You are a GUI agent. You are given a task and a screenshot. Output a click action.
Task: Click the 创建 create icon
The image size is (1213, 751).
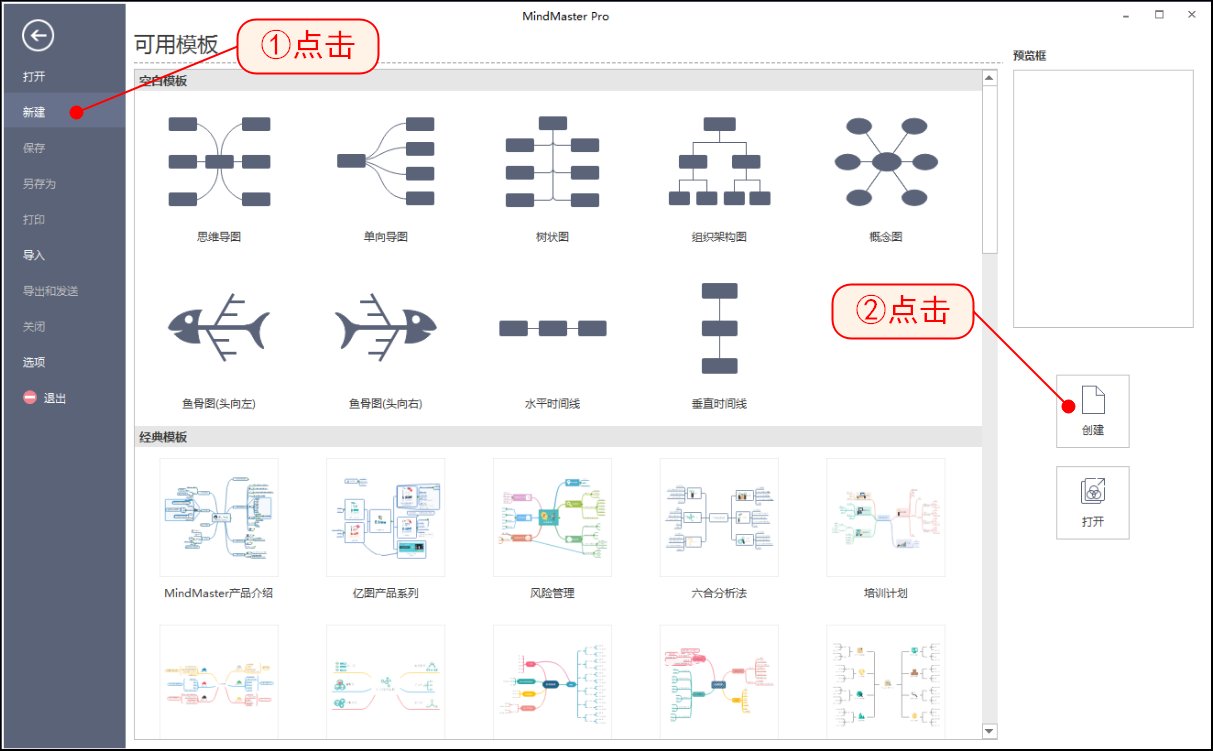[x=1092, y=410]
